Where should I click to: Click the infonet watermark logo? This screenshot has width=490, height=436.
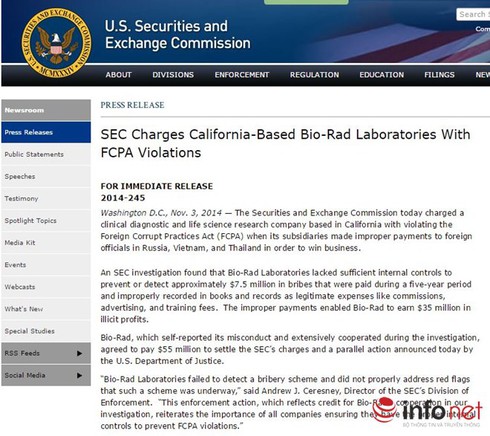click(427, 412)
